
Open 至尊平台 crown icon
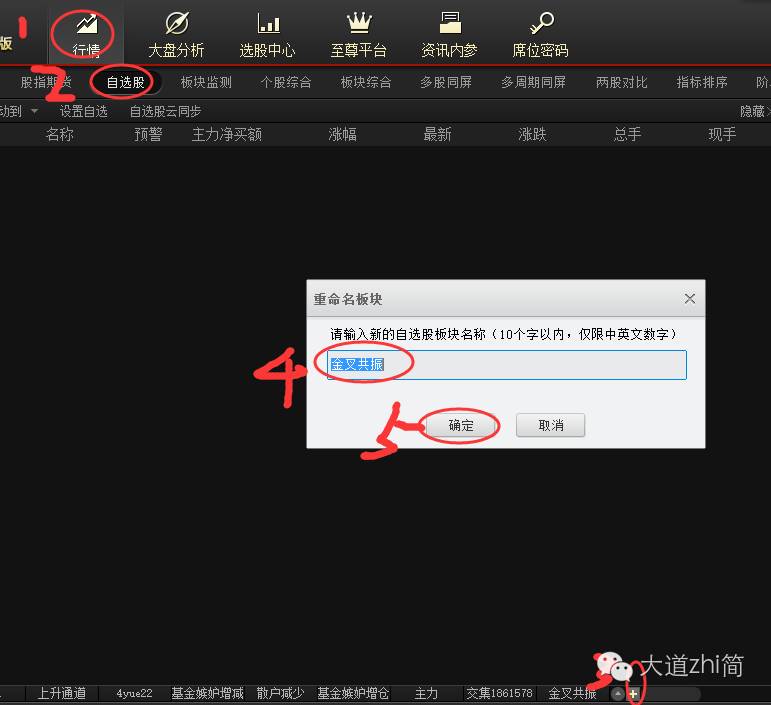click(x=358, y=34)
